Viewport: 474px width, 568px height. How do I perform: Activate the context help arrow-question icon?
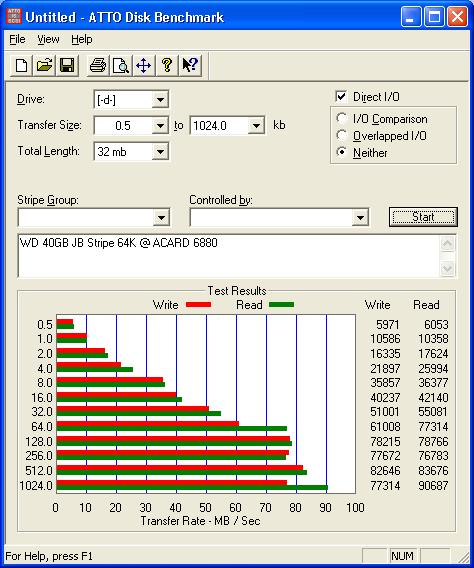190,66
